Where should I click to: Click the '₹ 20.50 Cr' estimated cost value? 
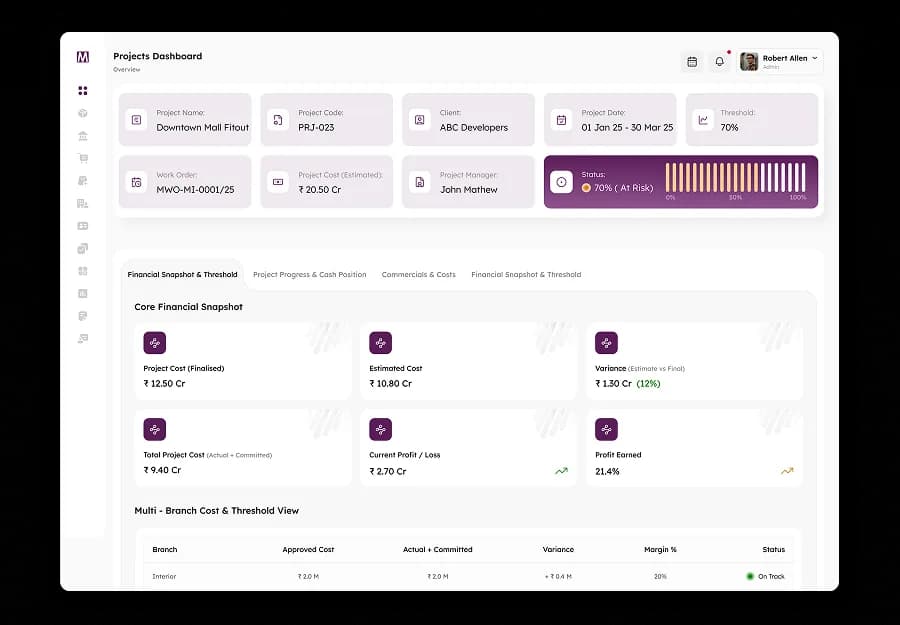319,189
